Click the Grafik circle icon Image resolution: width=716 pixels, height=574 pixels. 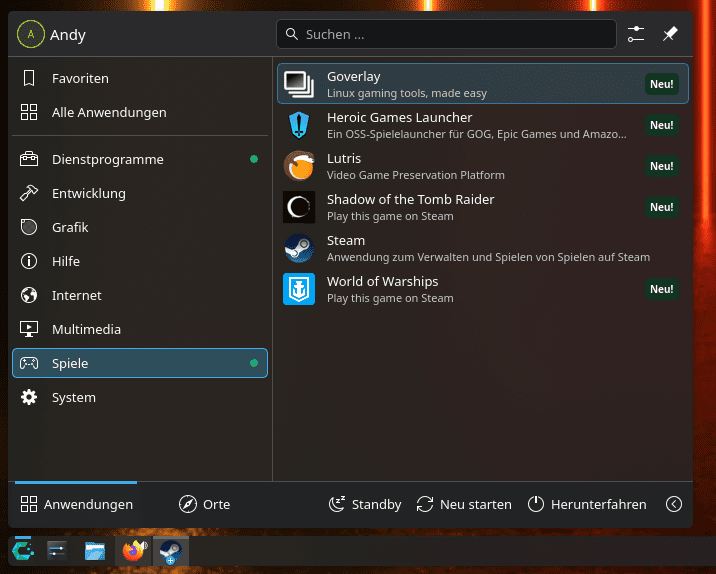pos(29,227)
